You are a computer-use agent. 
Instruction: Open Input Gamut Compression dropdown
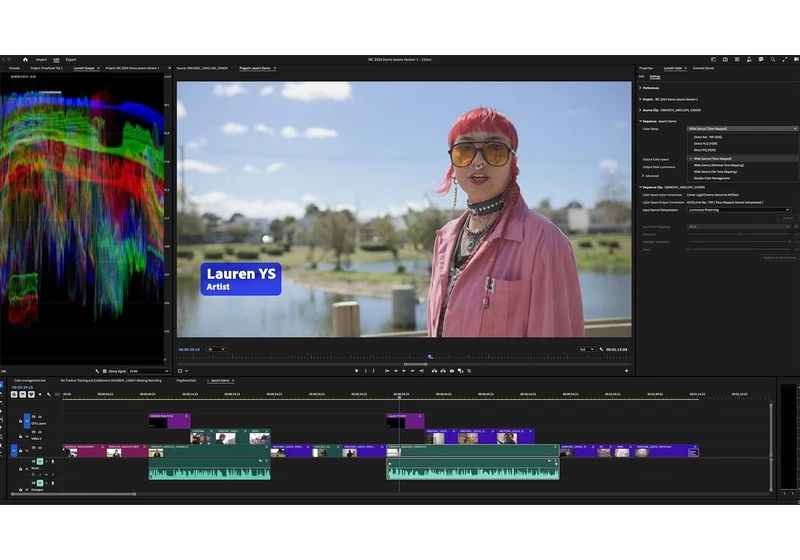[x=739, y=210]
